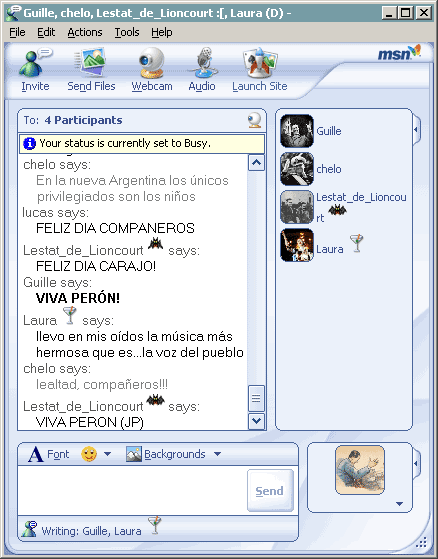Minimize the conversation window
The image size is (438, 559).
coord(389,13)
